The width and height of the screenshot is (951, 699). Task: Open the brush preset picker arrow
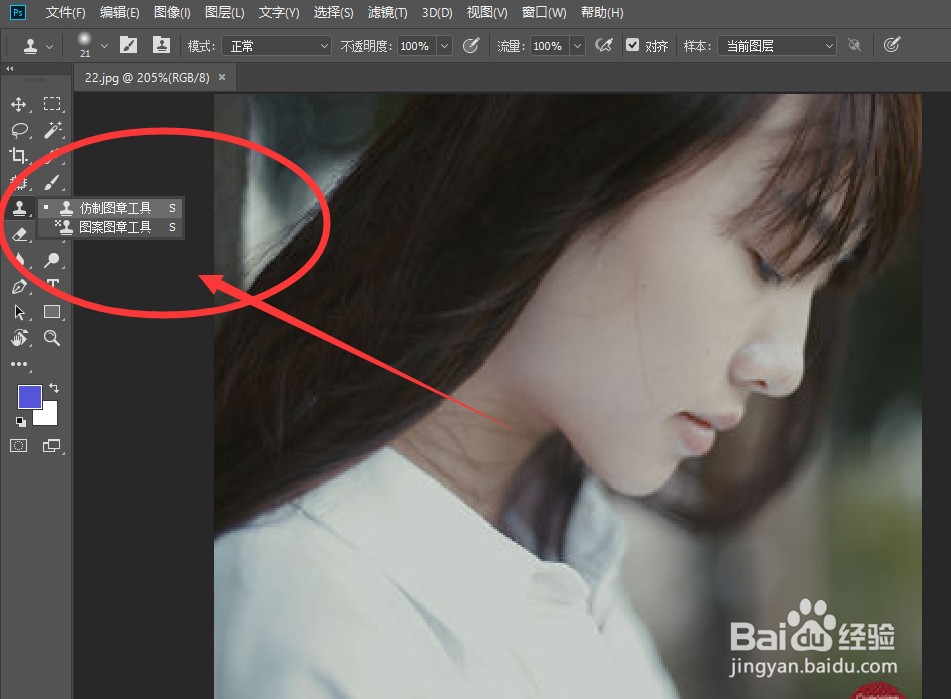104,46
